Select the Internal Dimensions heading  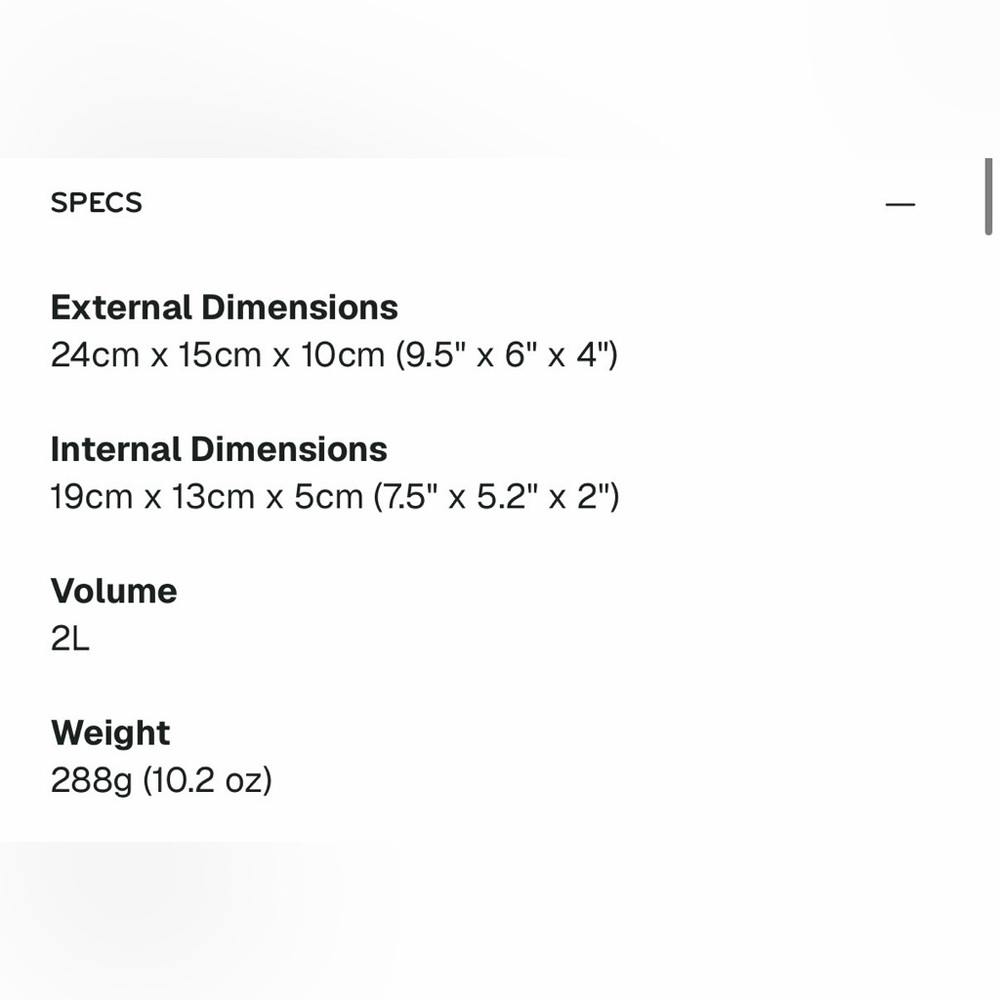(219, 449)
